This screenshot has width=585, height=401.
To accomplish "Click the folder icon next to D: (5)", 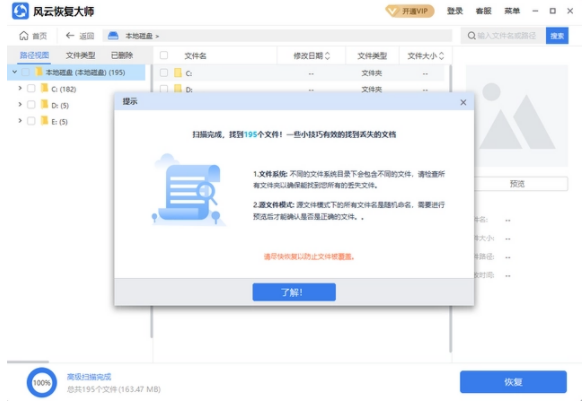I will [45, 105].
